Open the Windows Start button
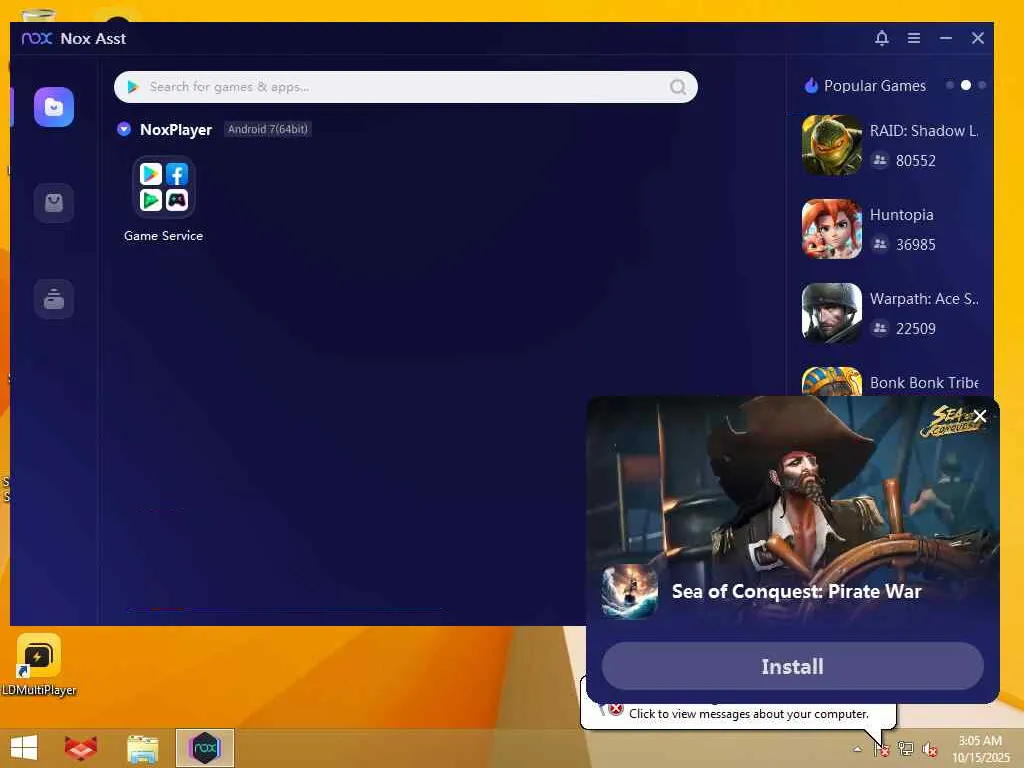1024x768 pixels. pyautogui.click(x=24, y=748)
